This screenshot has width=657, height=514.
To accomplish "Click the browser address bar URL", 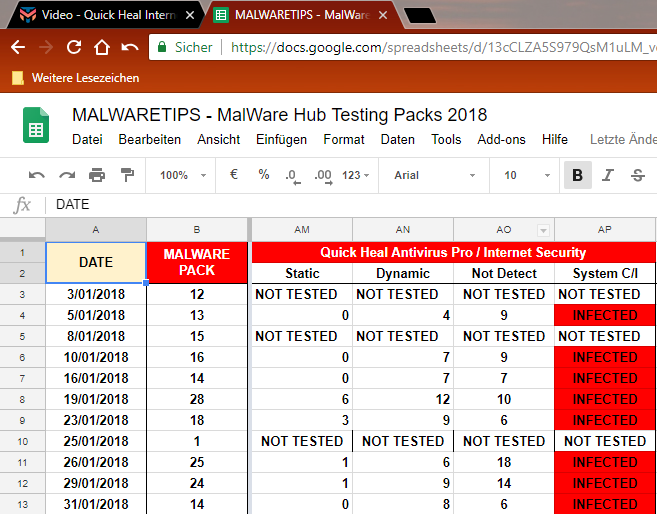I will tap(443, 47).
